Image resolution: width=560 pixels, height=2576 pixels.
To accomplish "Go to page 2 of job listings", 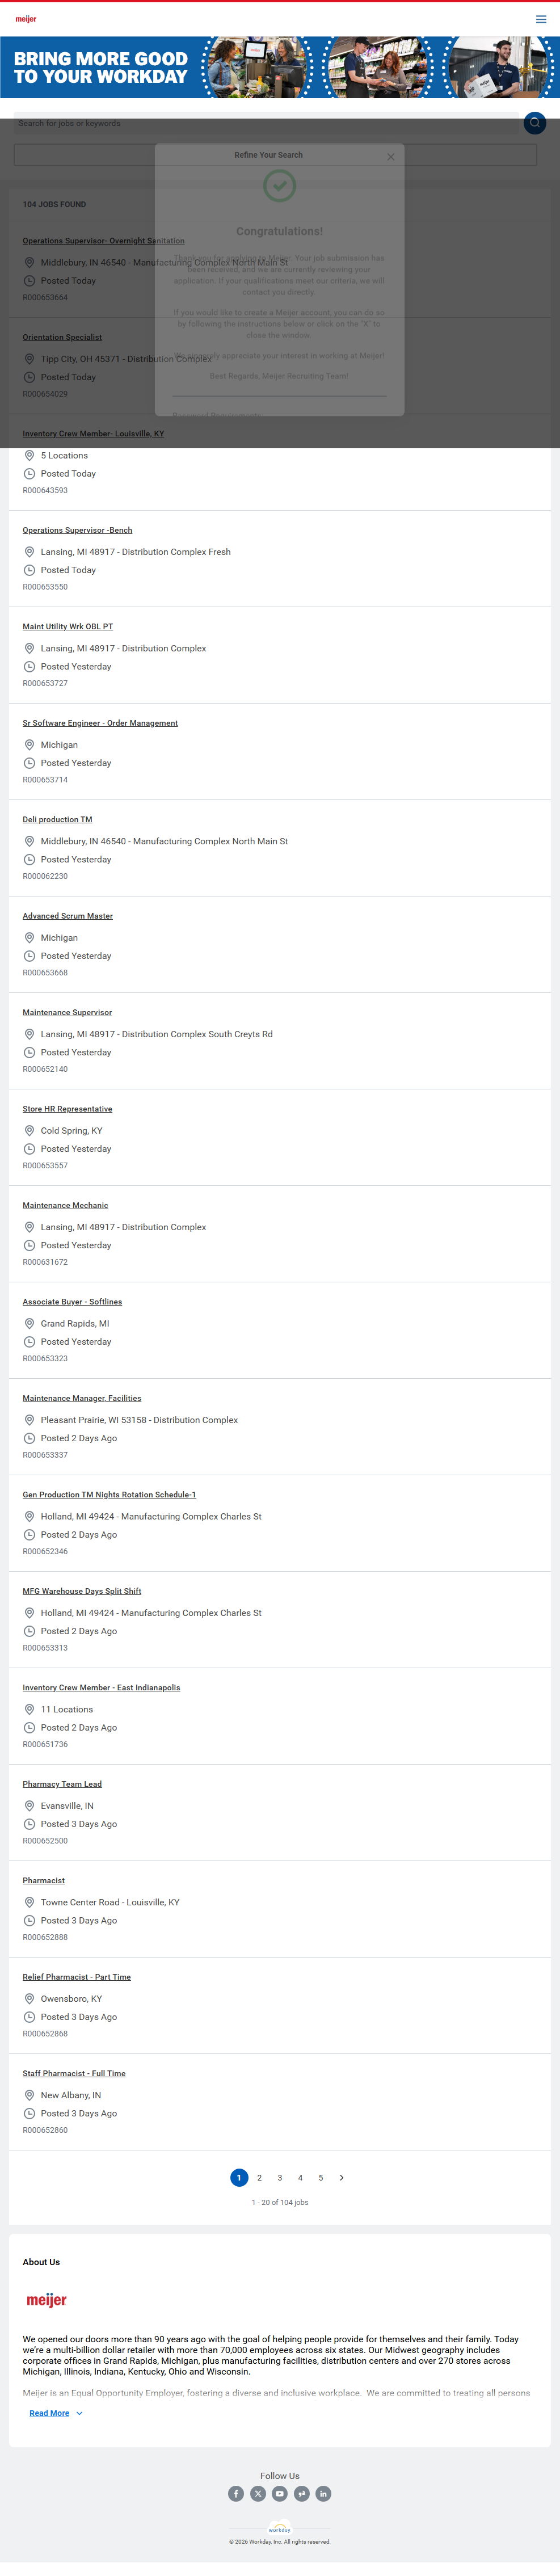I will point(259,2177).
